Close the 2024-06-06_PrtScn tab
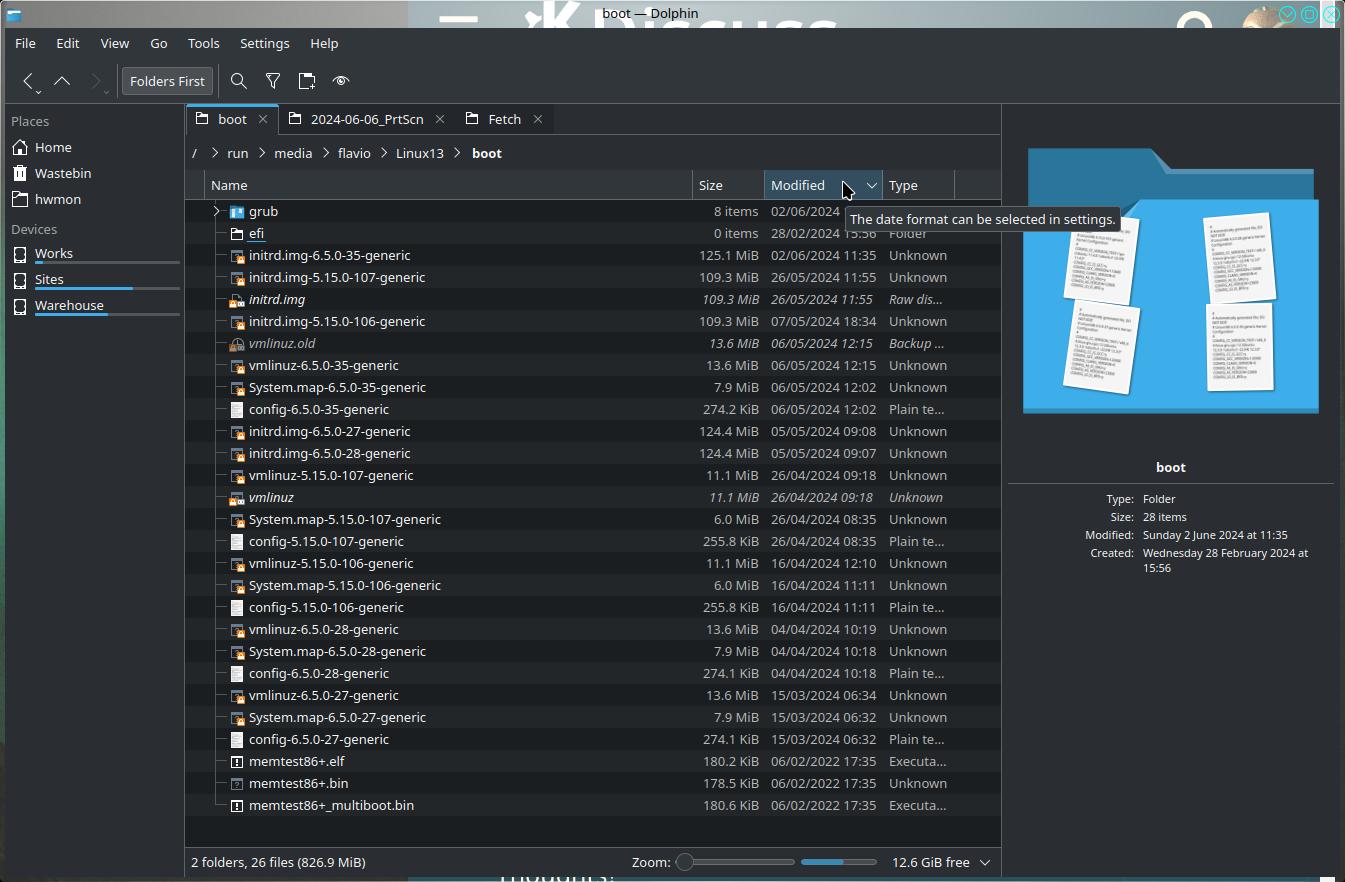Screen dimensions: 1345x882 [440, 119]
